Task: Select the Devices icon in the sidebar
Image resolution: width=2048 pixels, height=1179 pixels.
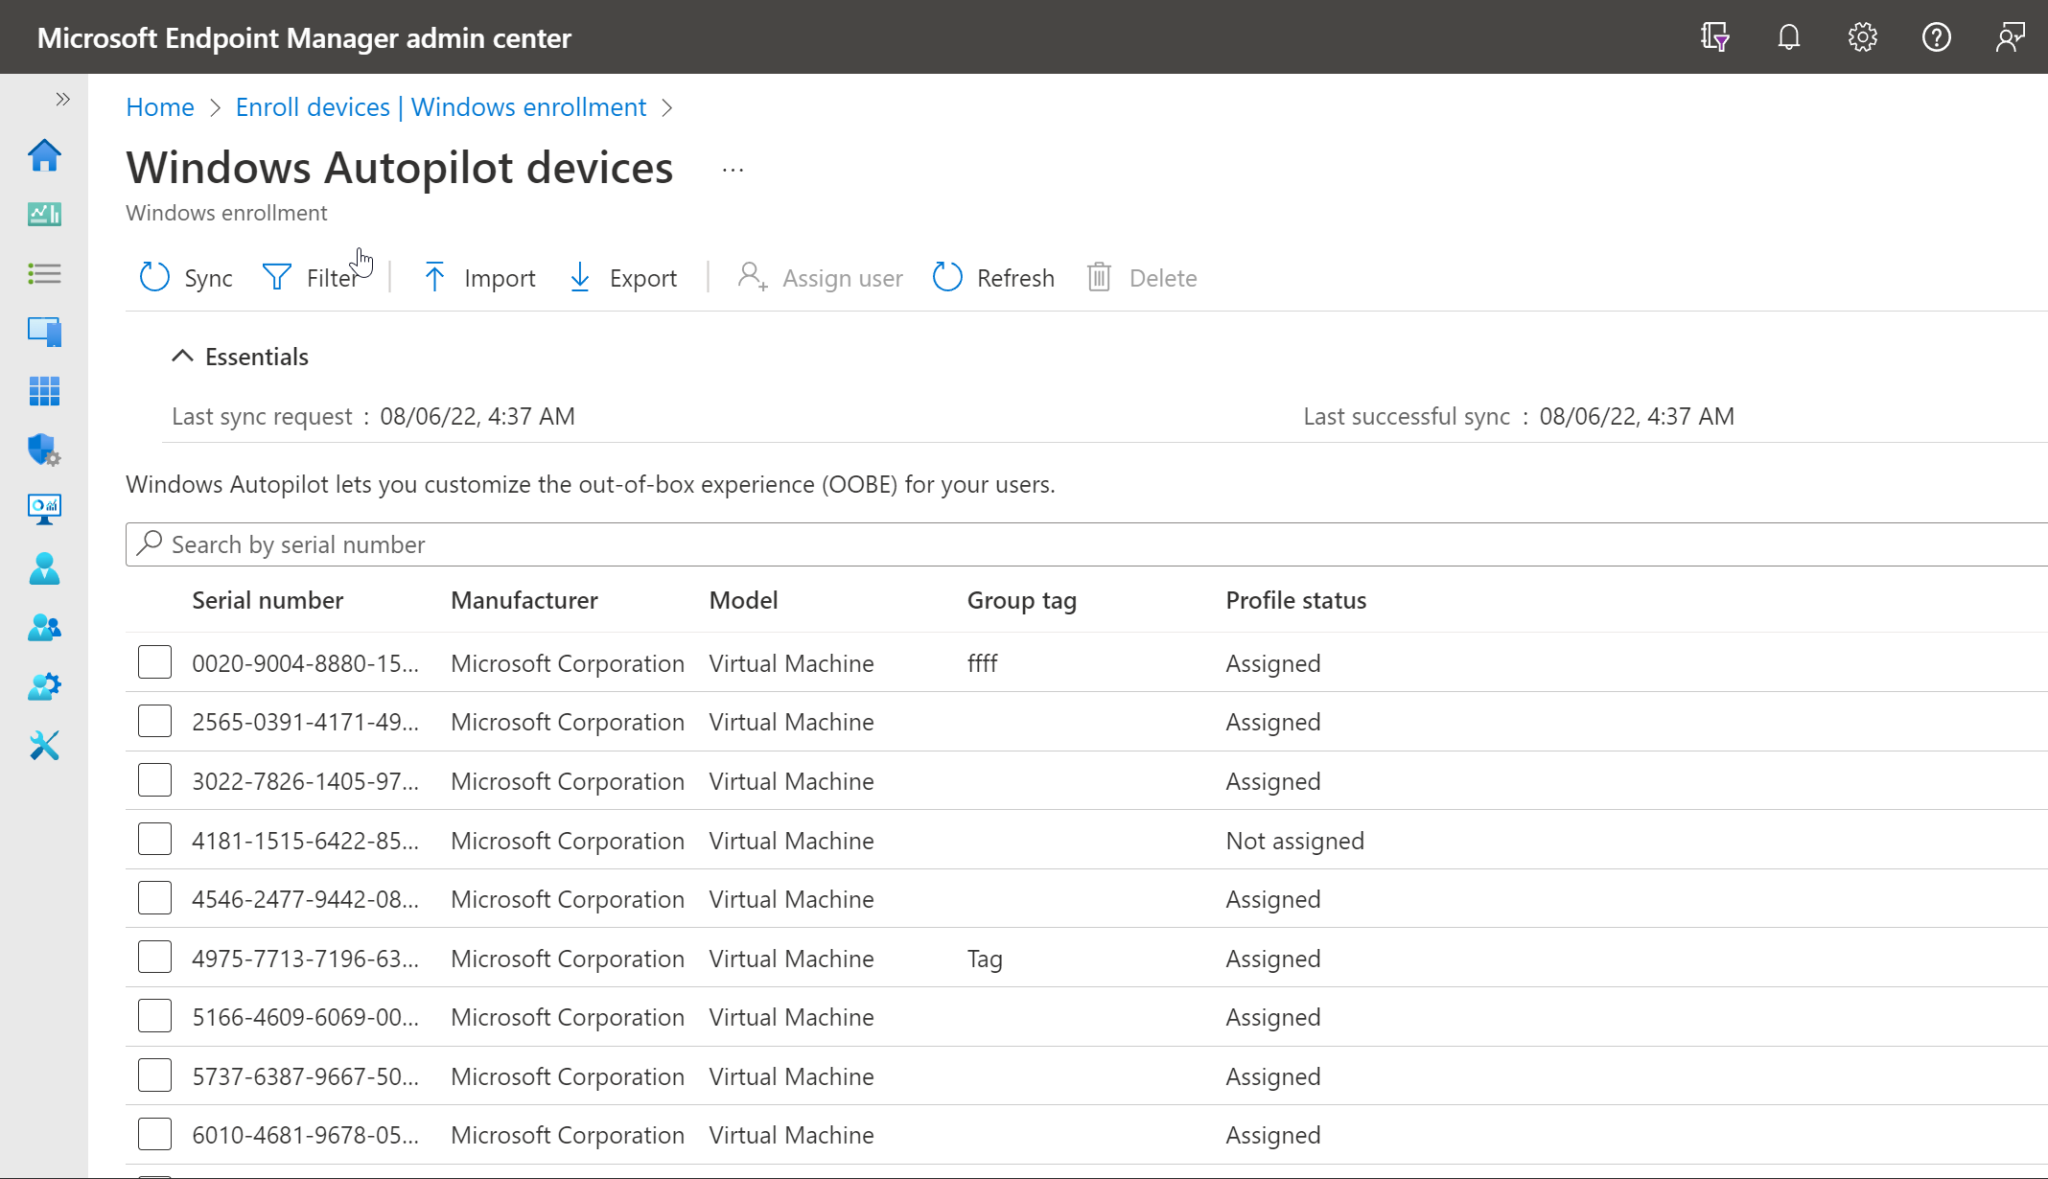Action: pos(44,331)
